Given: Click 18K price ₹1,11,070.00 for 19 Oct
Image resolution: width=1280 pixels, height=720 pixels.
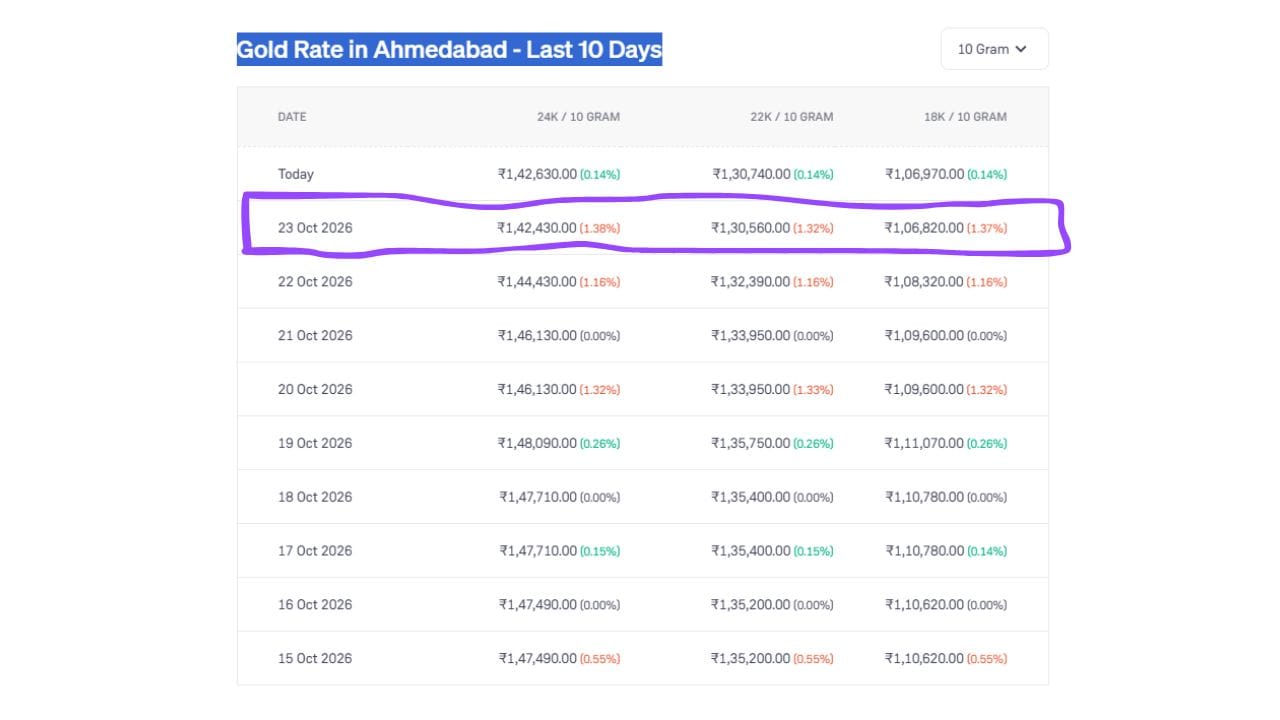Looking at the screenshot, I should [x=924, y=443].
